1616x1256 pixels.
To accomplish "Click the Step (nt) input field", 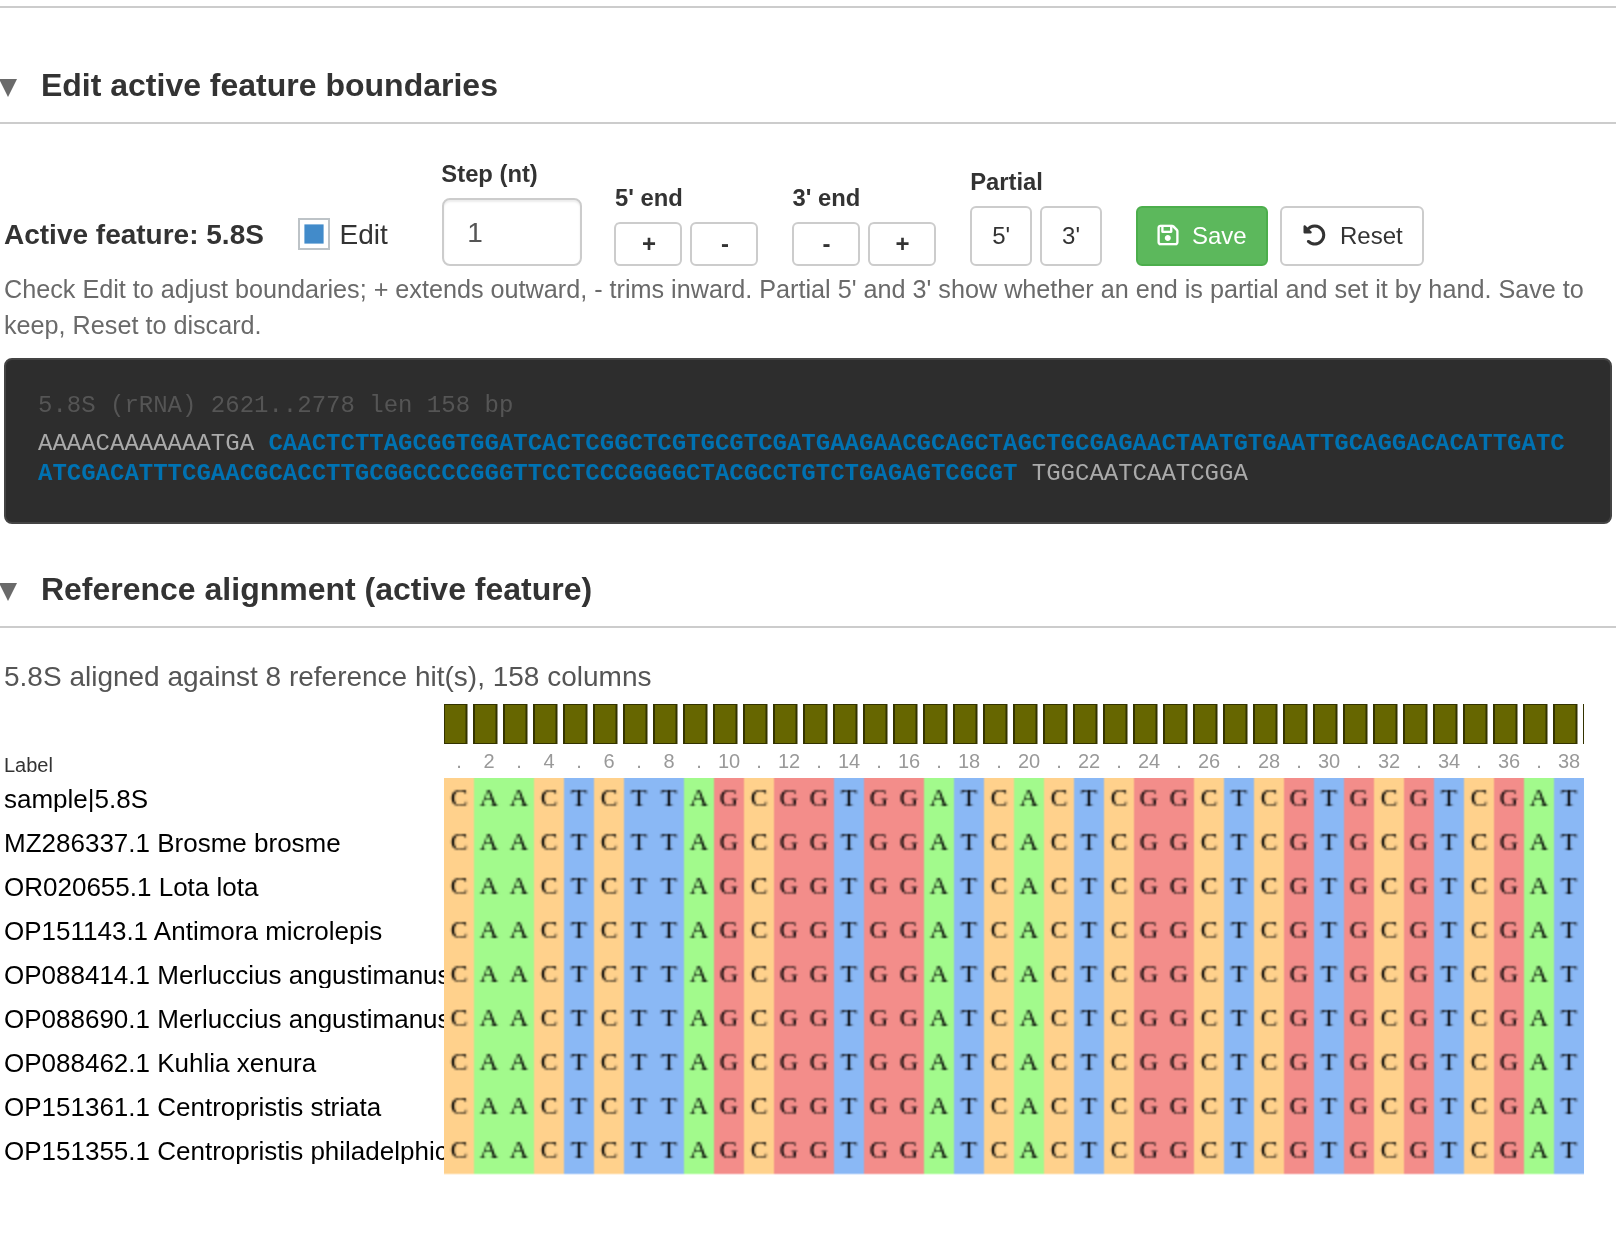I will 512,232.
